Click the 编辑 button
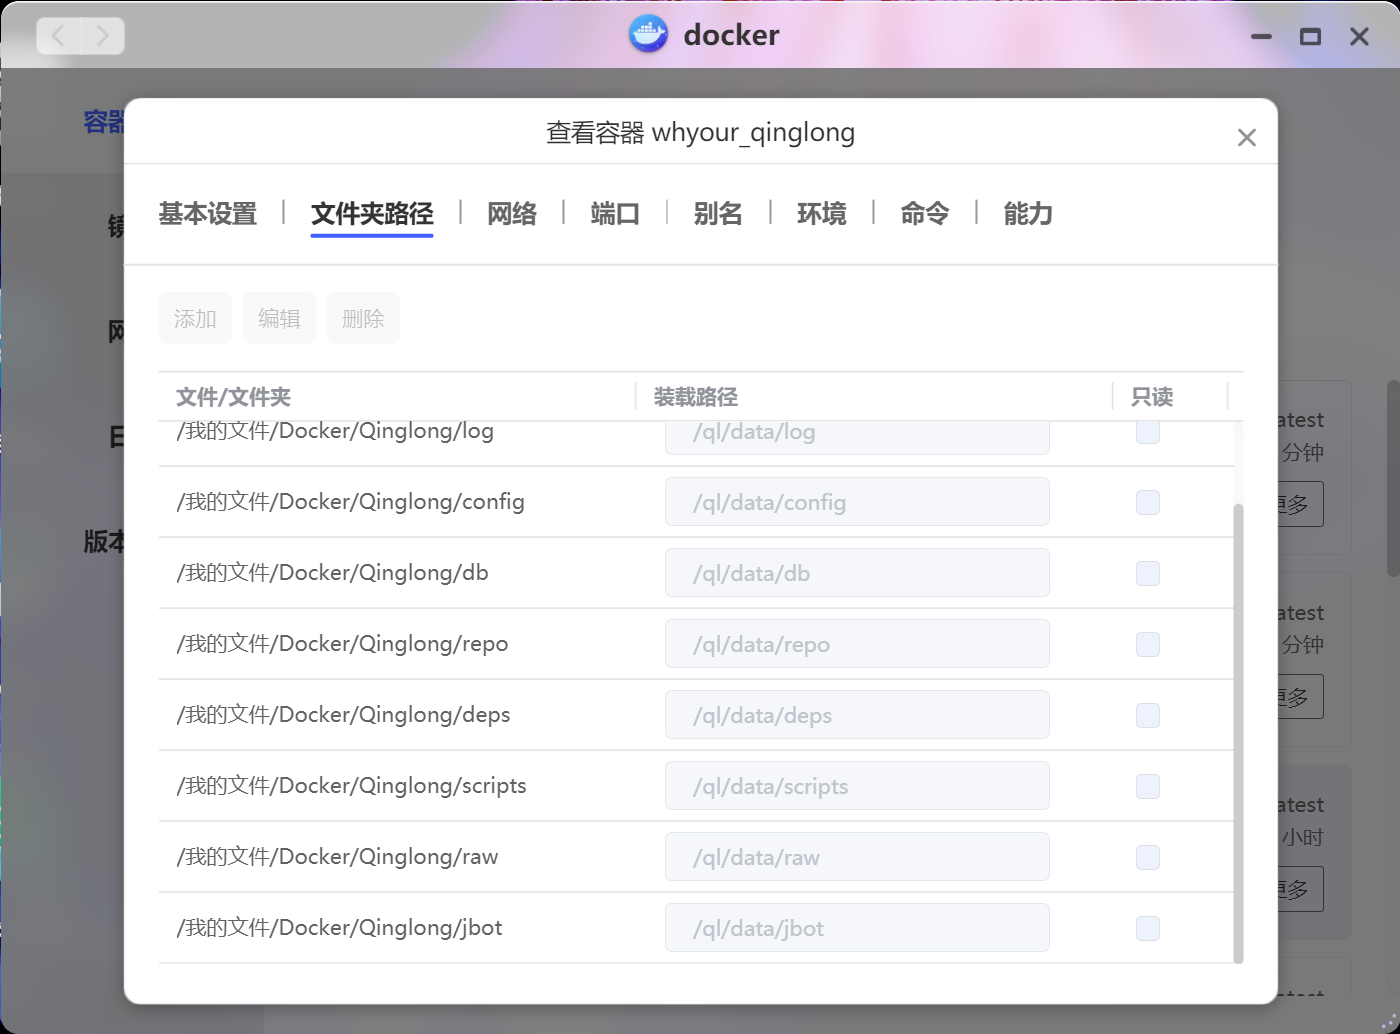Viewport: 1400px width, 1034px height. click(279, 318)
